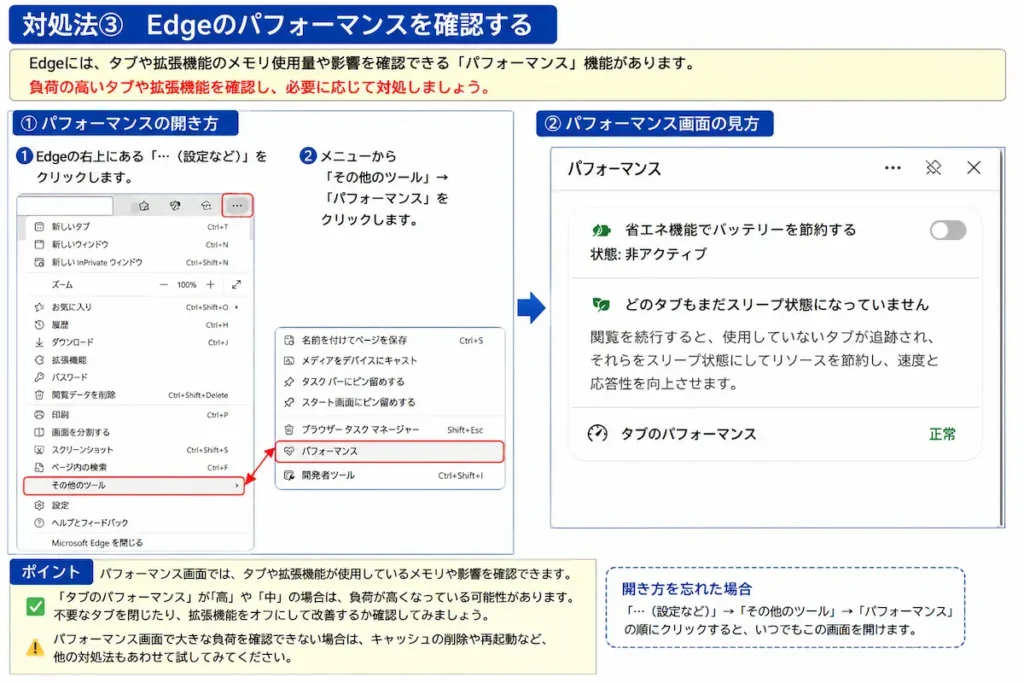Click the タブのパフォーマンス gauge icon
Image resolution: width=1024 pixels, height=683 pixels.
pyautogui.click(x=598, y=434)
